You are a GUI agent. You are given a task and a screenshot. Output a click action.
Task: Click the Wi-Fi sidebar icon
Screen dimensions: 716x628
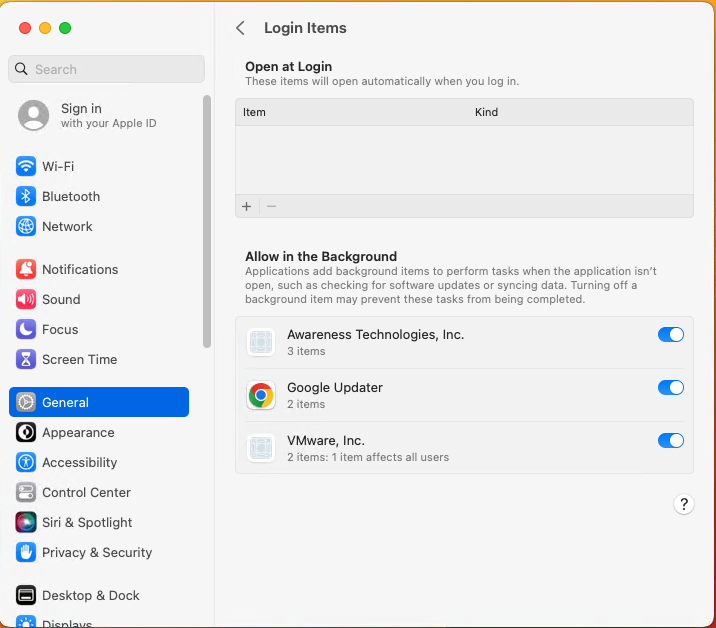[x=26, y=166]
